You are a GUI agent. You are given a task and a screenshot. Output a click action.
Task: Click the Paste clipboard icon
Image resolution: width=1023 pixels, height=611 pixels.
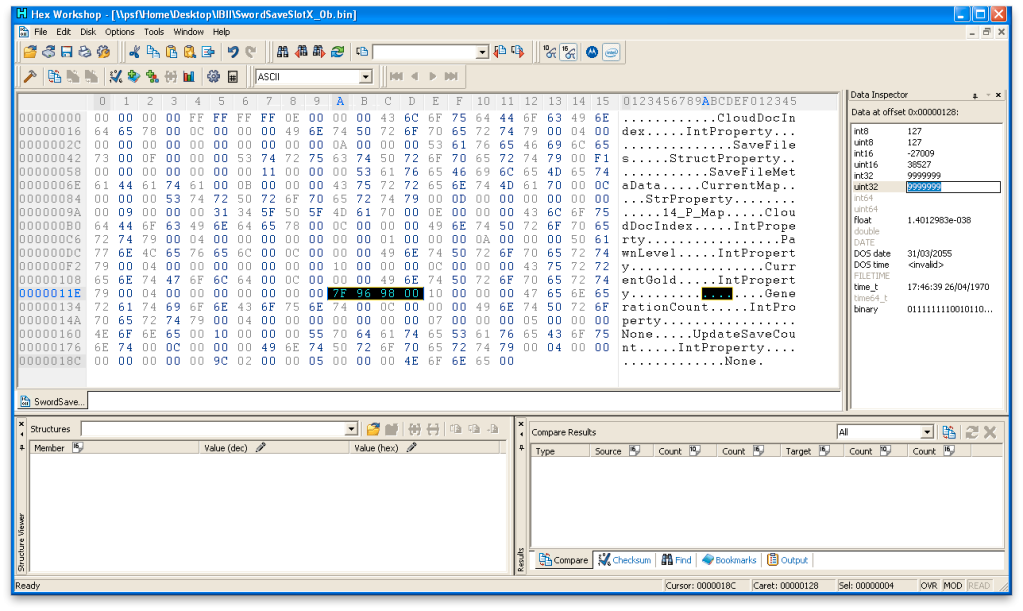click(172, 52)
